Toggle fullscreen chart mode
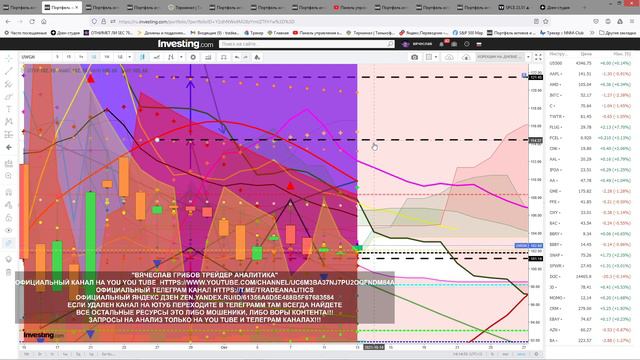This screenshot has height=360, width=640. [538, 57]
